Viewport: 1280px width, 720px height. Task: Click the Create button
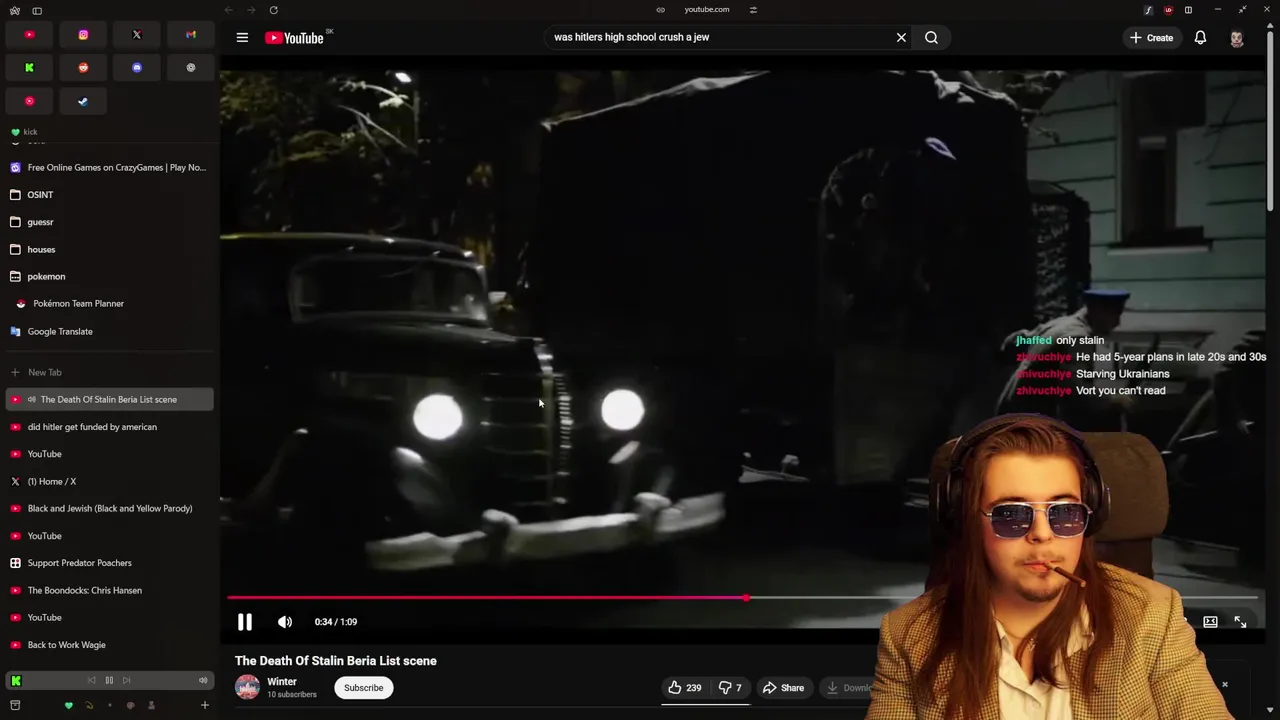1152,38
